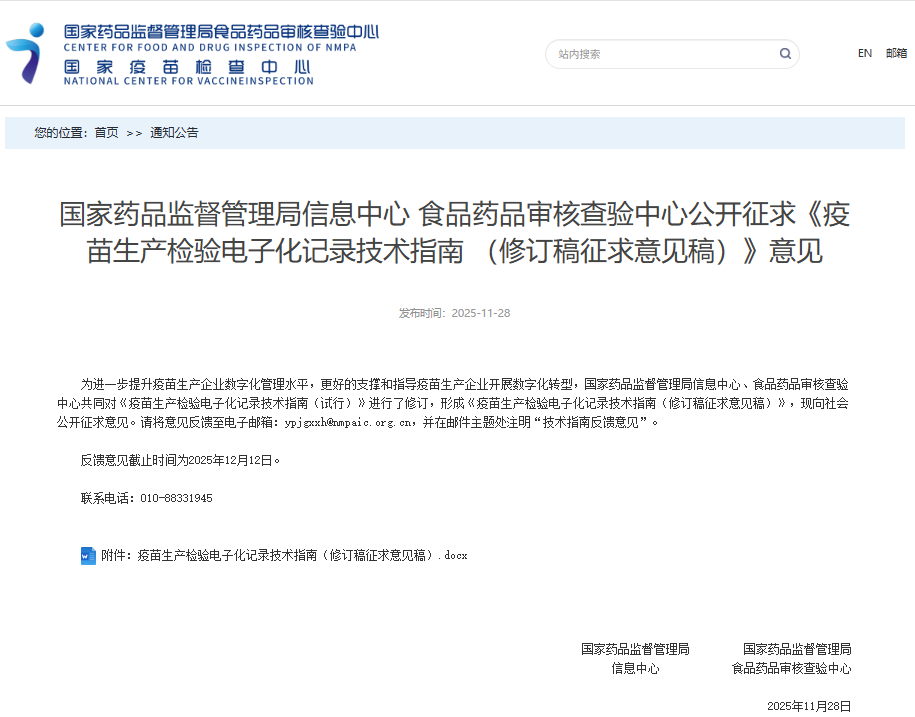
Task: Focus the 站内搜索 search field
Action: click(672, 54)
